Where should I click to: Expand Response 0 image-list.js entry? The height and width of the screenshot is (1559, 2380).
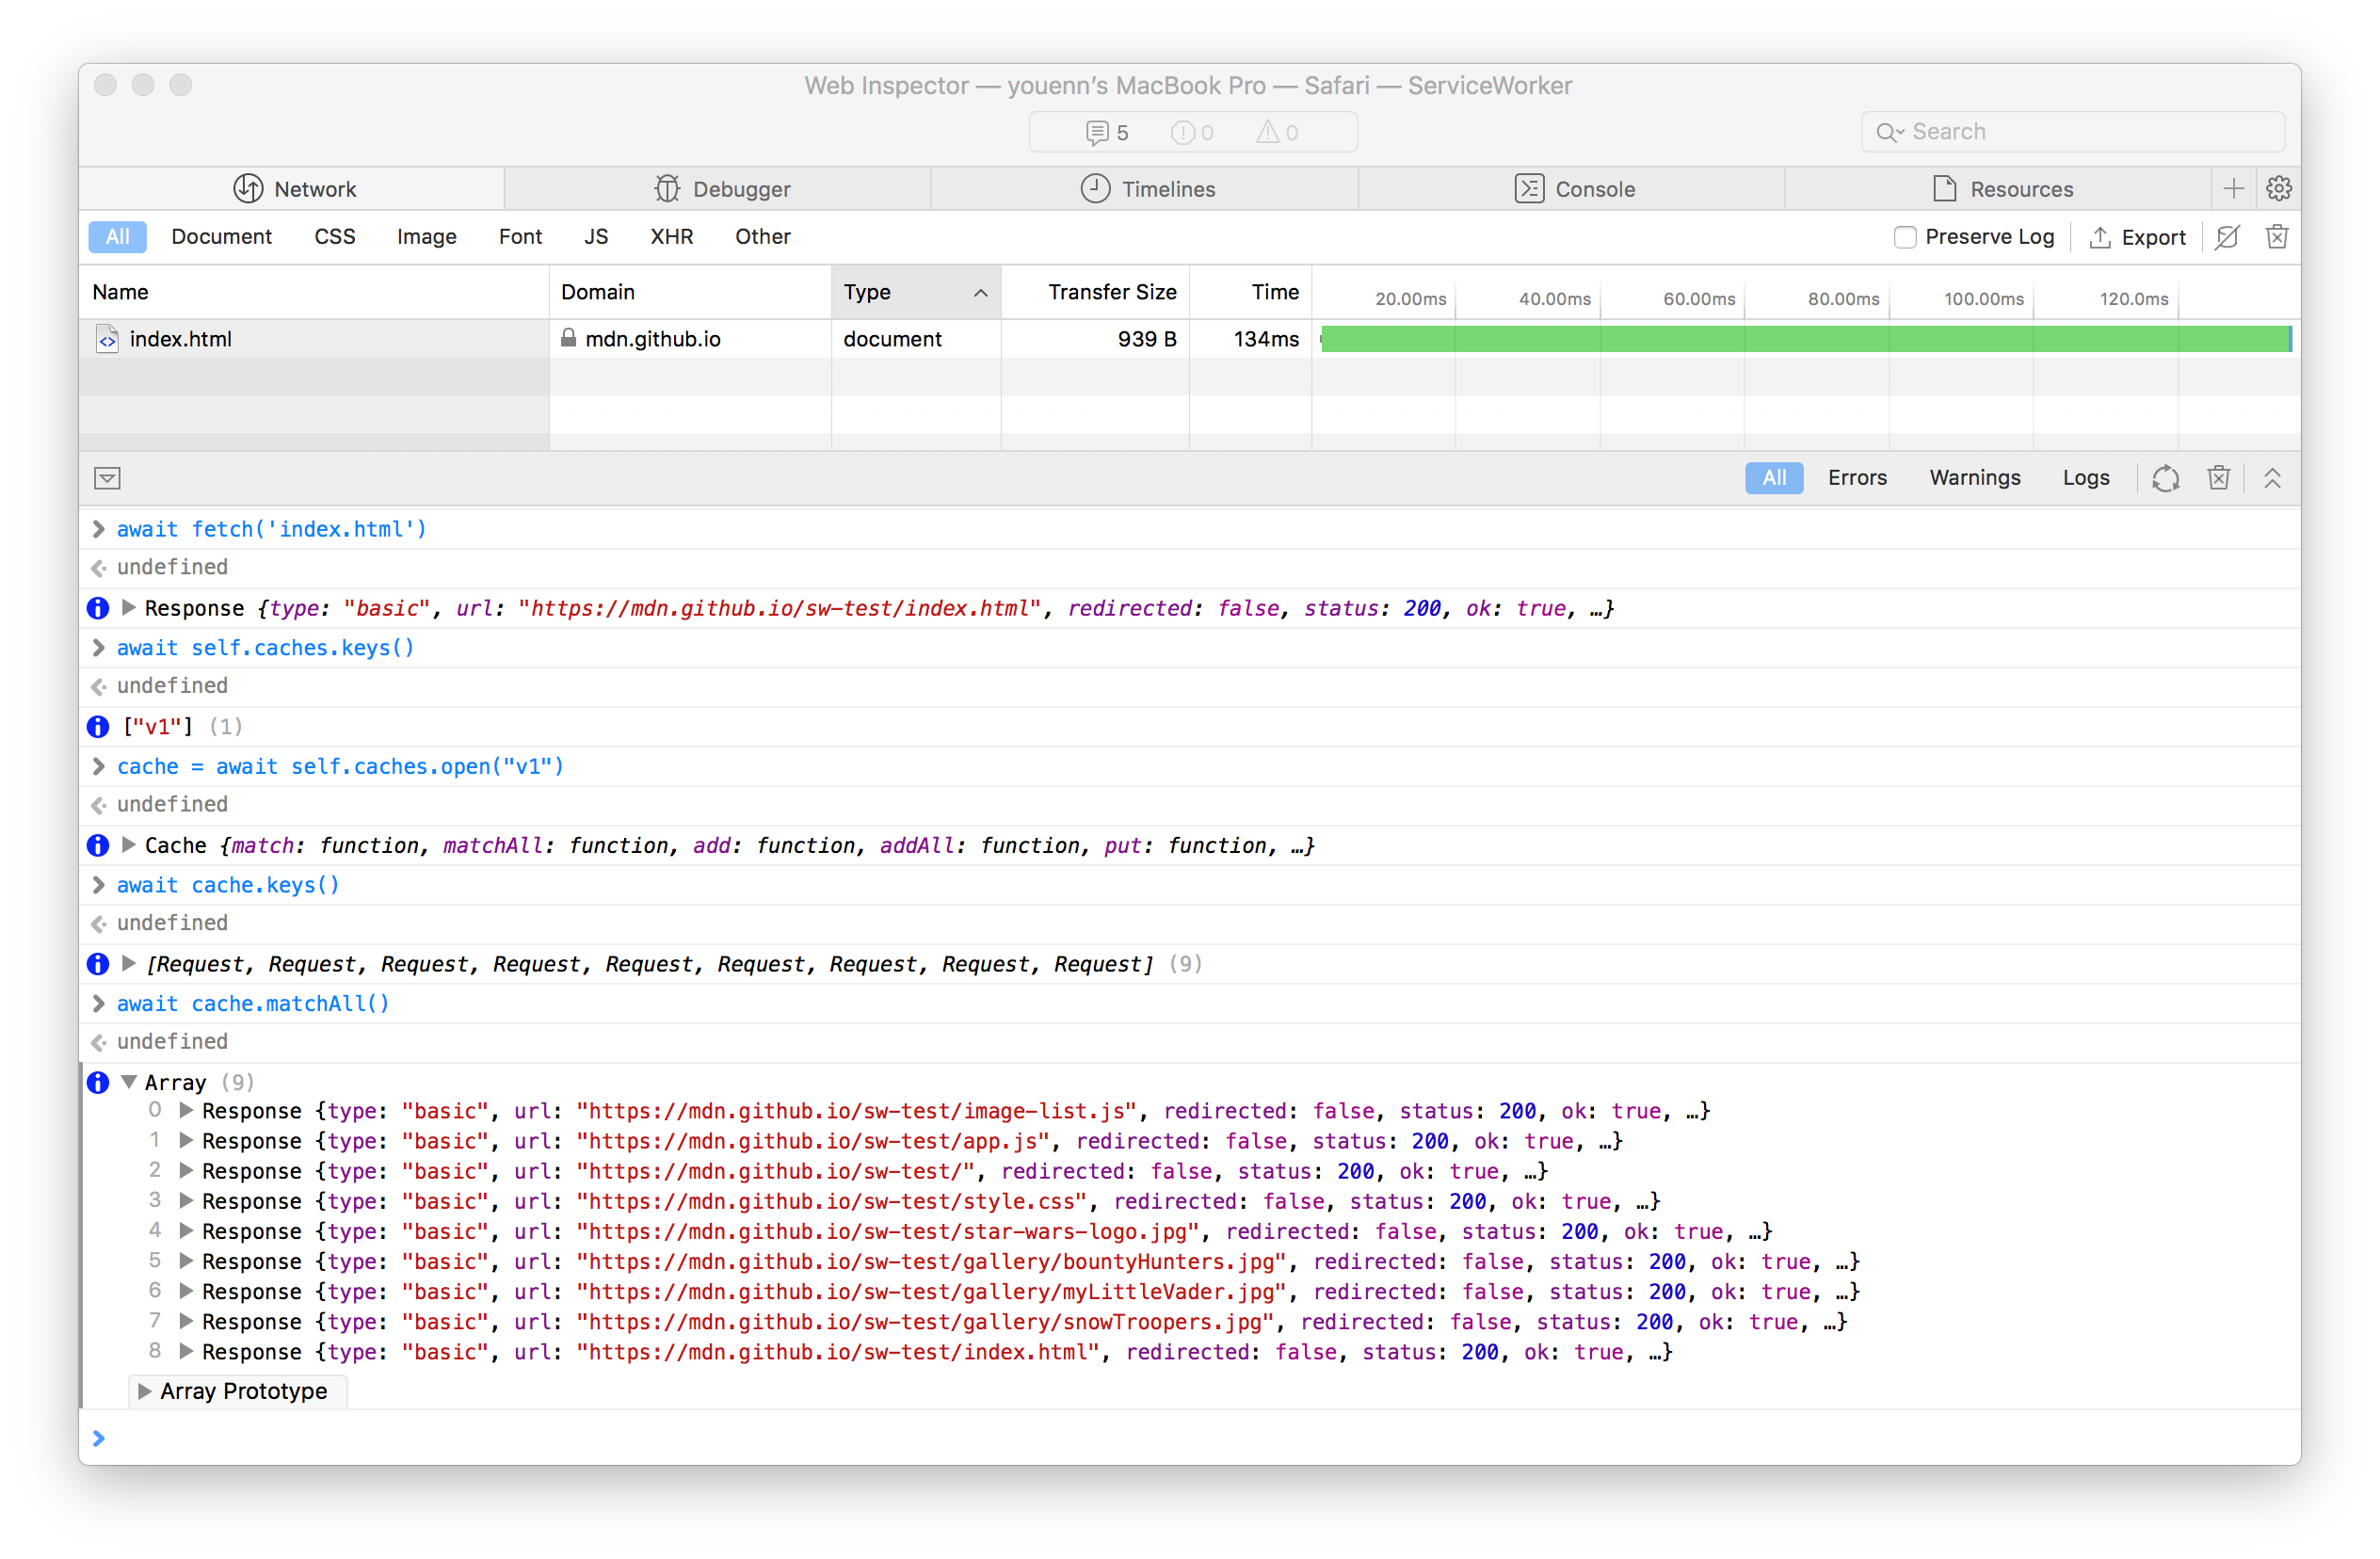pos(186,1110)
